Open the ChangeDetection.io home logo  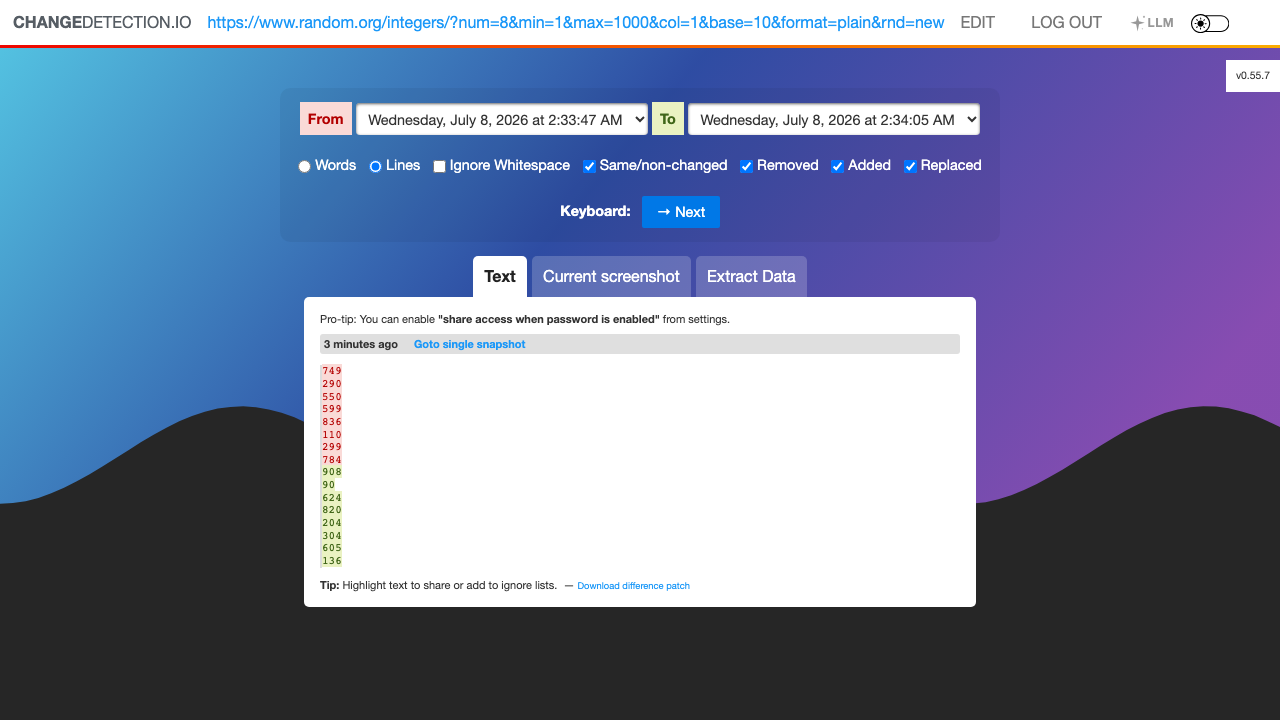(x=102, y=22)
